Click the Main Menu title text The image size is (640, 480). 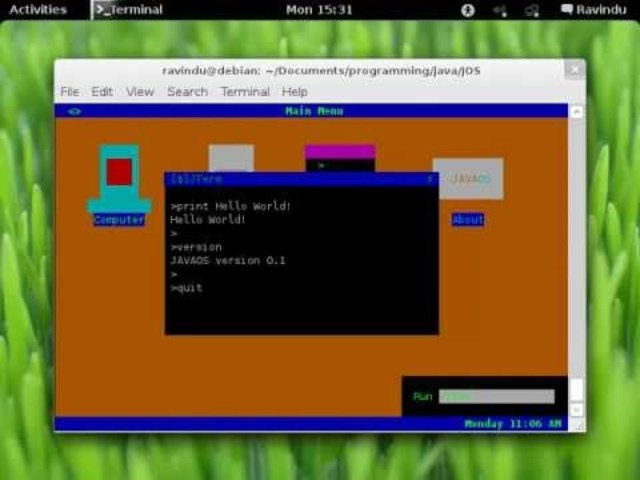(314, 111)
